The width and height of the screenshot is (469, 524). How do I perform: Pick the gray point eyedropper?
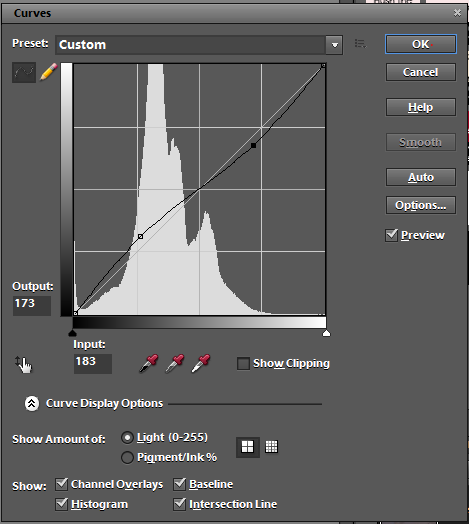pos(174,363)
